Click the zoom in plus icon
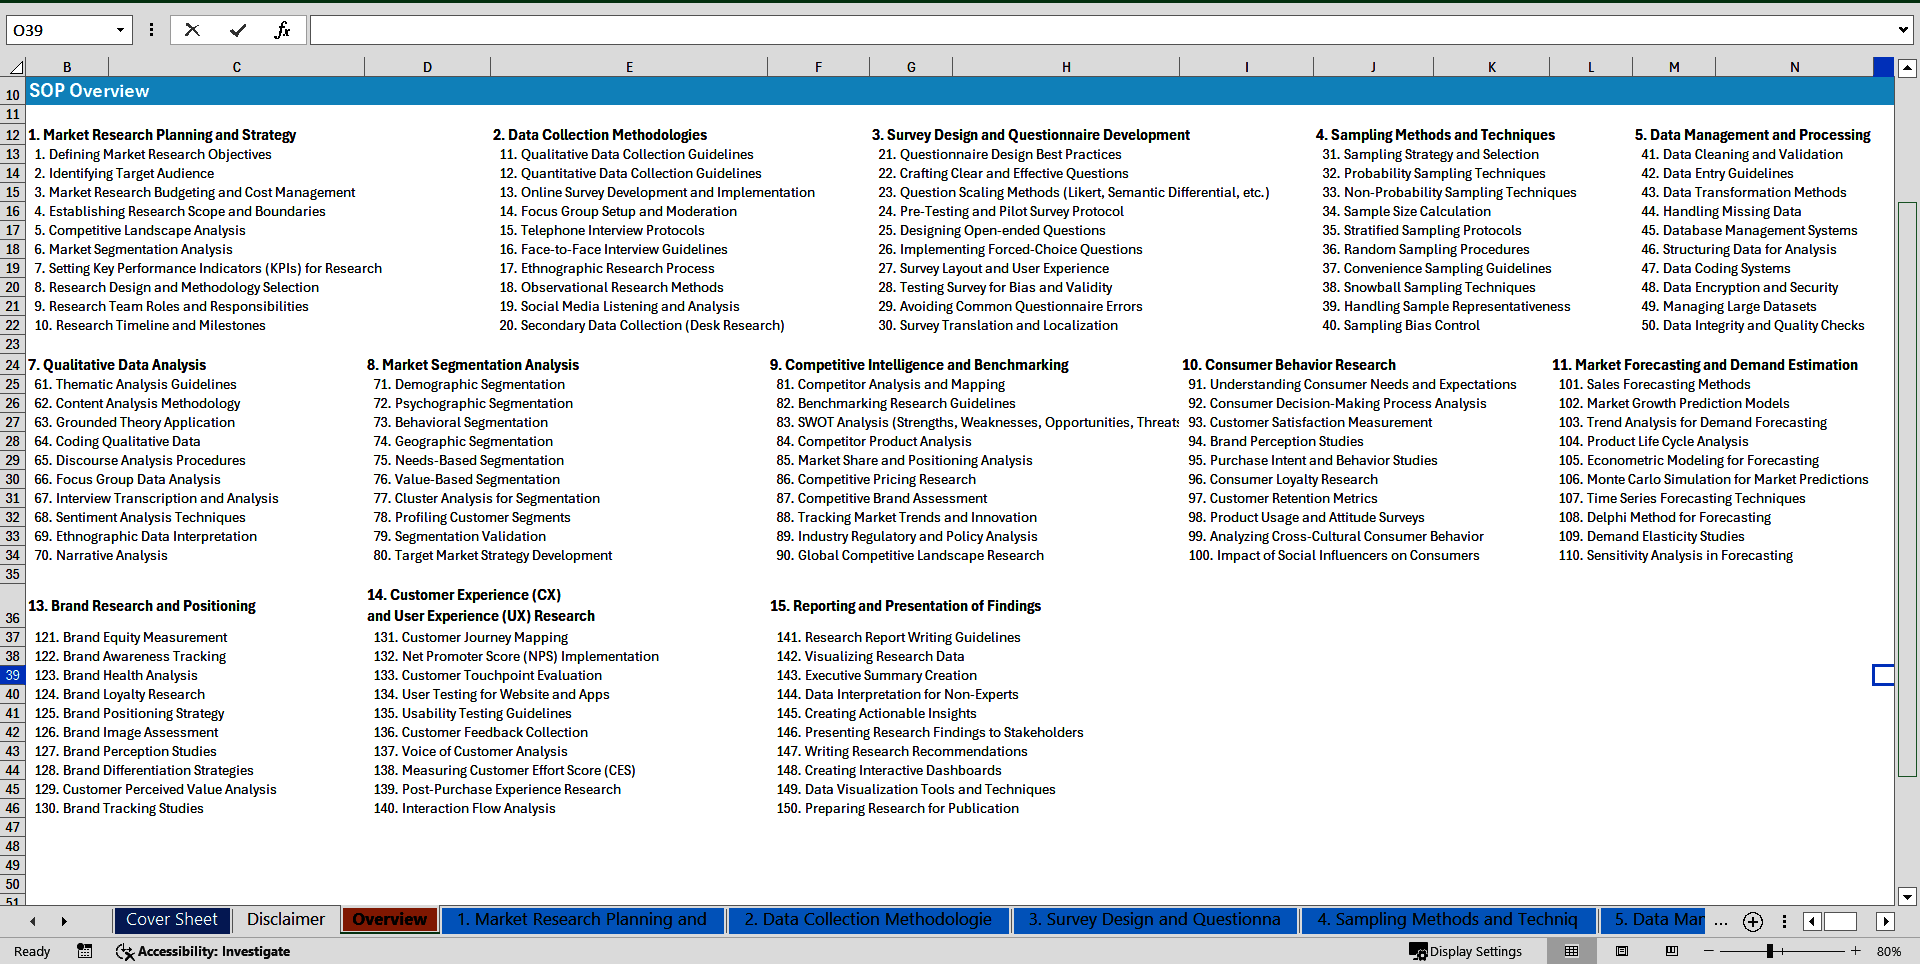The width and height of the screenshot is (1920, 965). click(x=1855, y=951)
